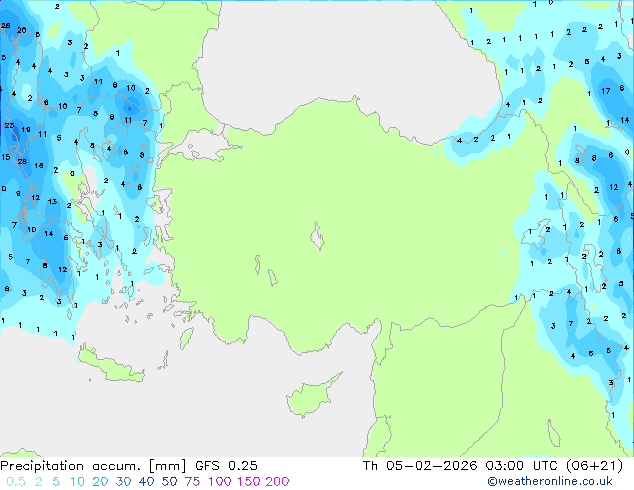The width and height of the screenshot is (634, 490).
Task: Select the 40 legend value
Action: tap(146, 482)
